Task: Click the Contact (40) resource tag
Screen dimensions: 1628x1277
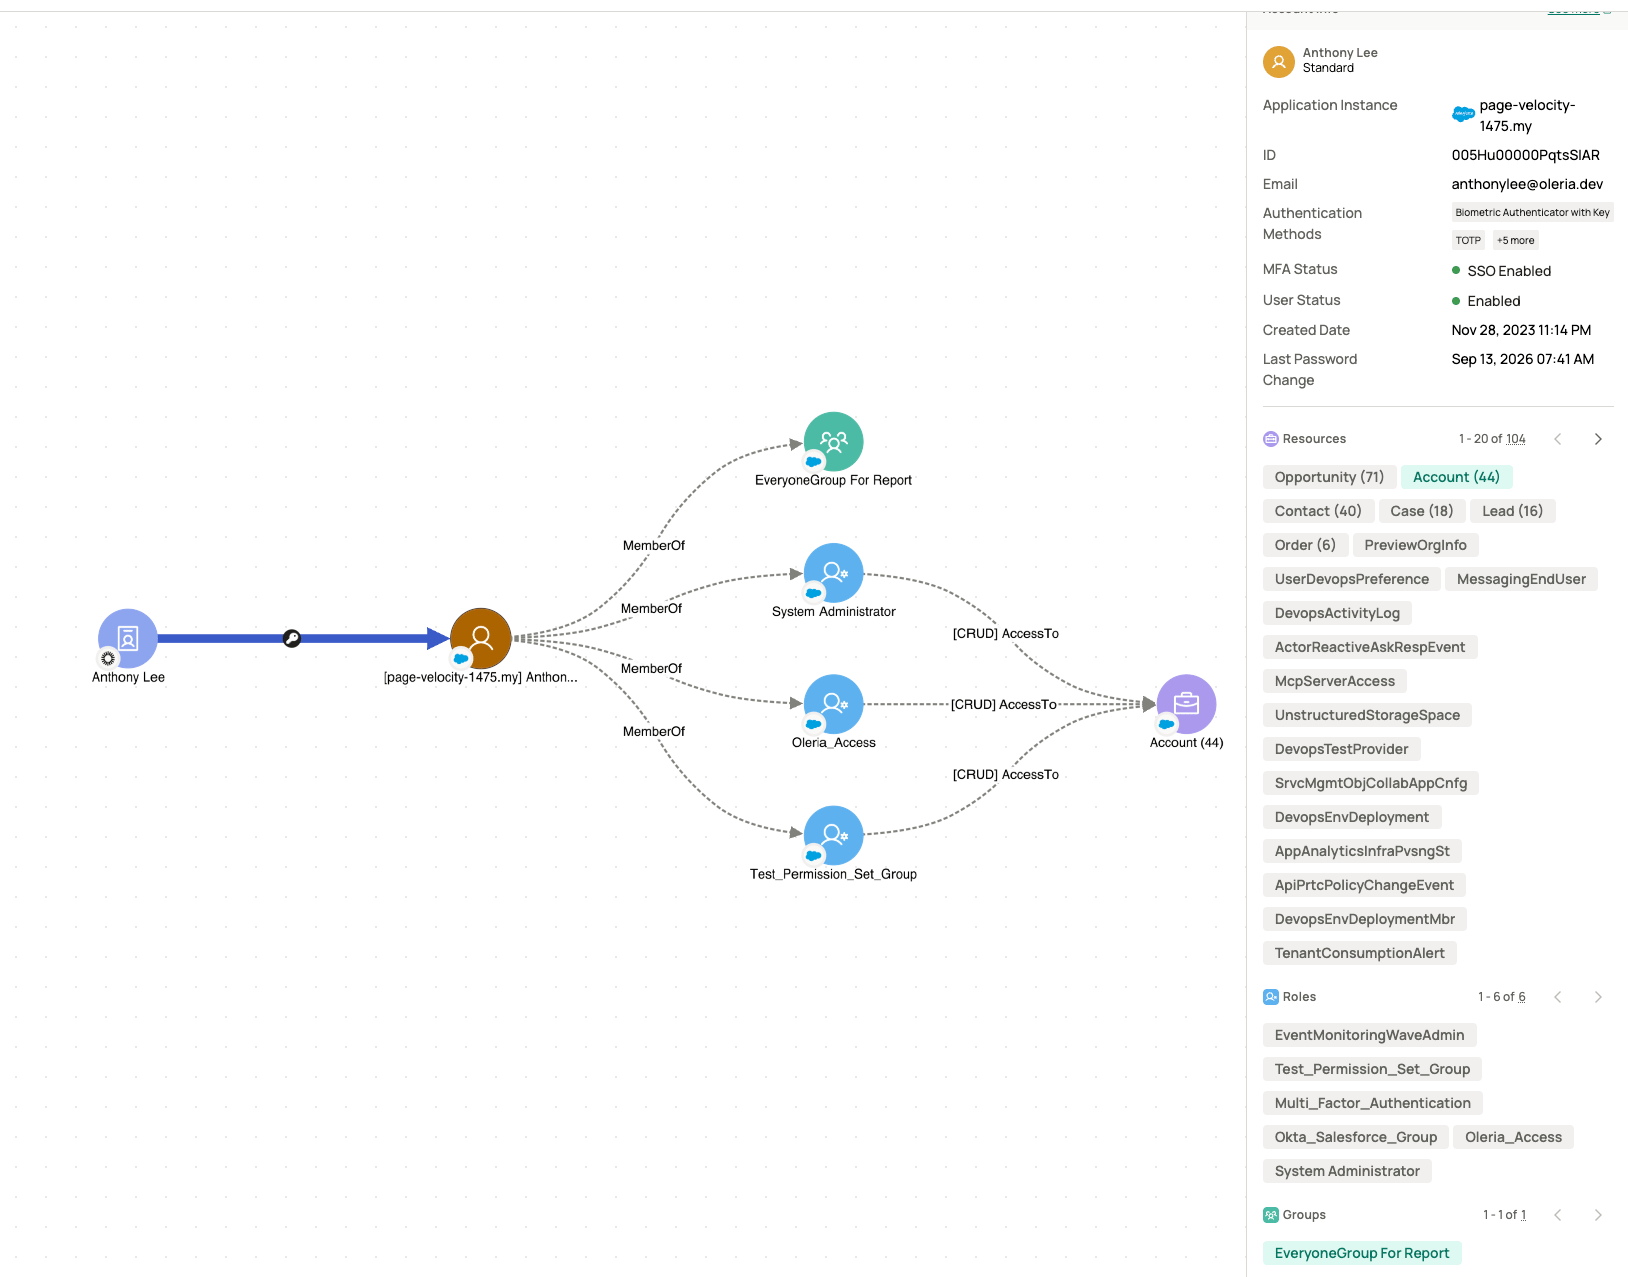Action: click(1318, 511)
